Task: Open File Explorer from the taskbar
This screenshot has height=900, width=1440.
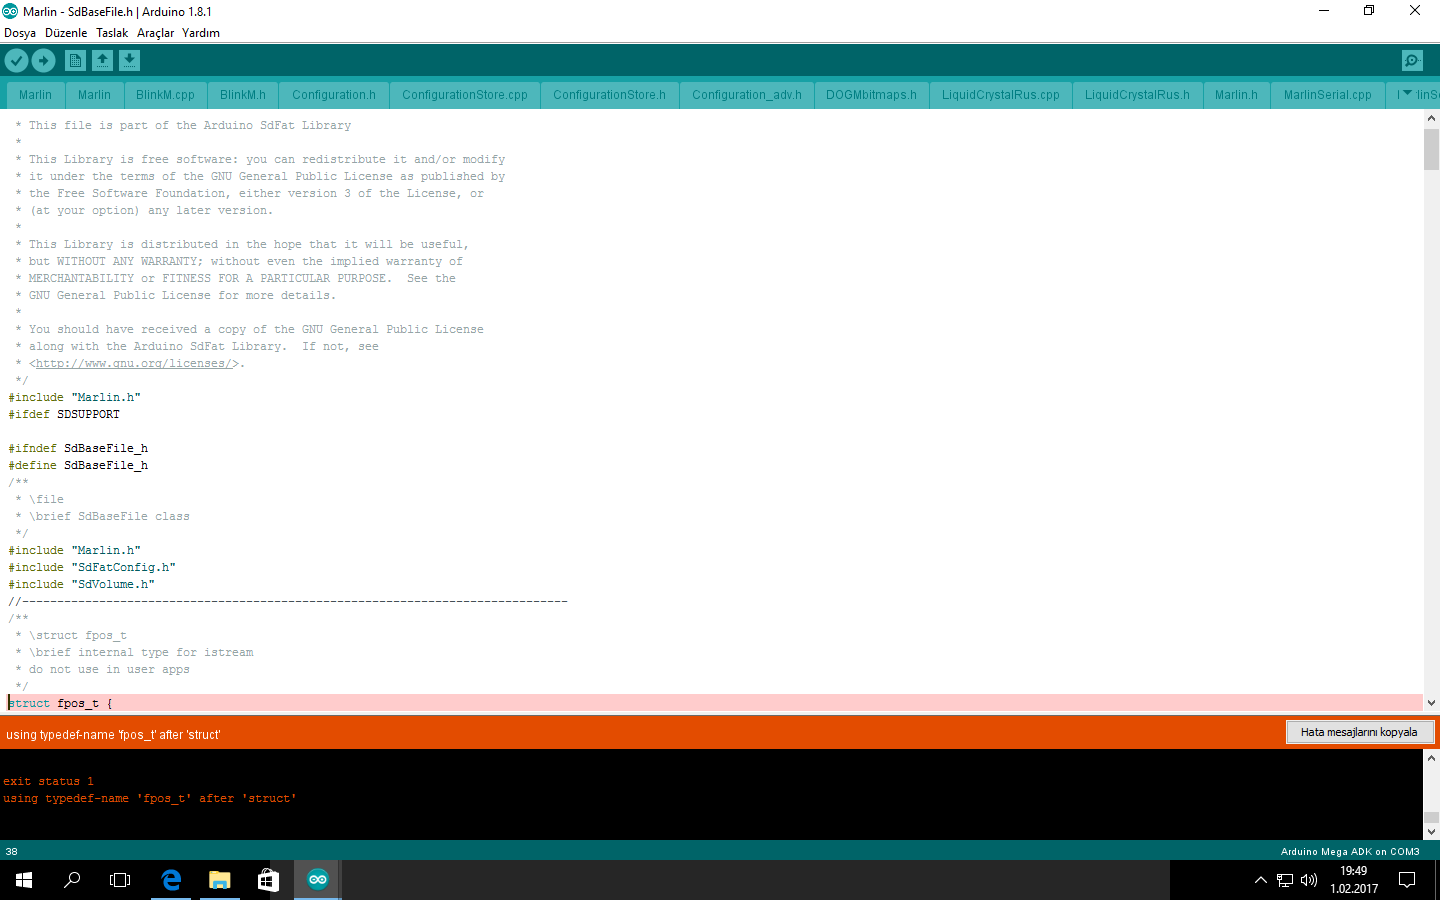Action: coord(220,880)
